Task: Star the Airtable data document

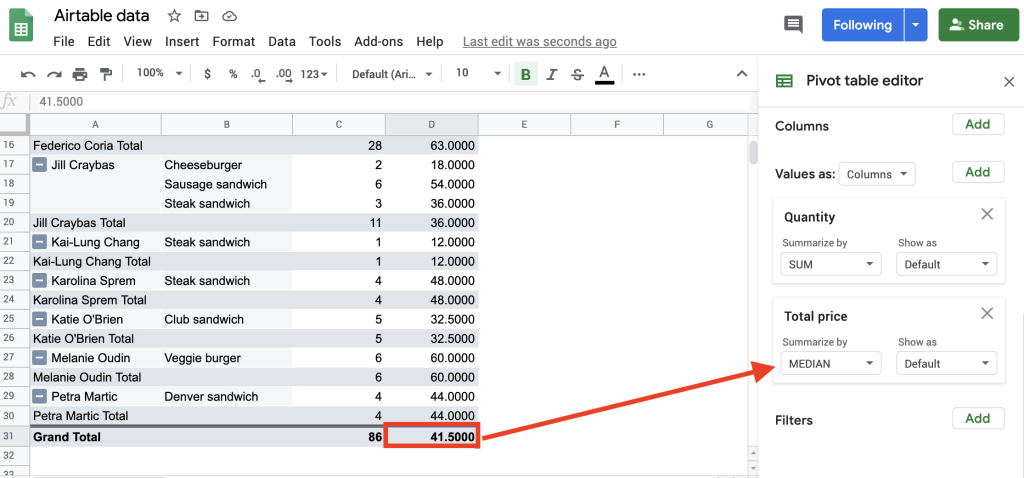Action: (x=174, y=16)
